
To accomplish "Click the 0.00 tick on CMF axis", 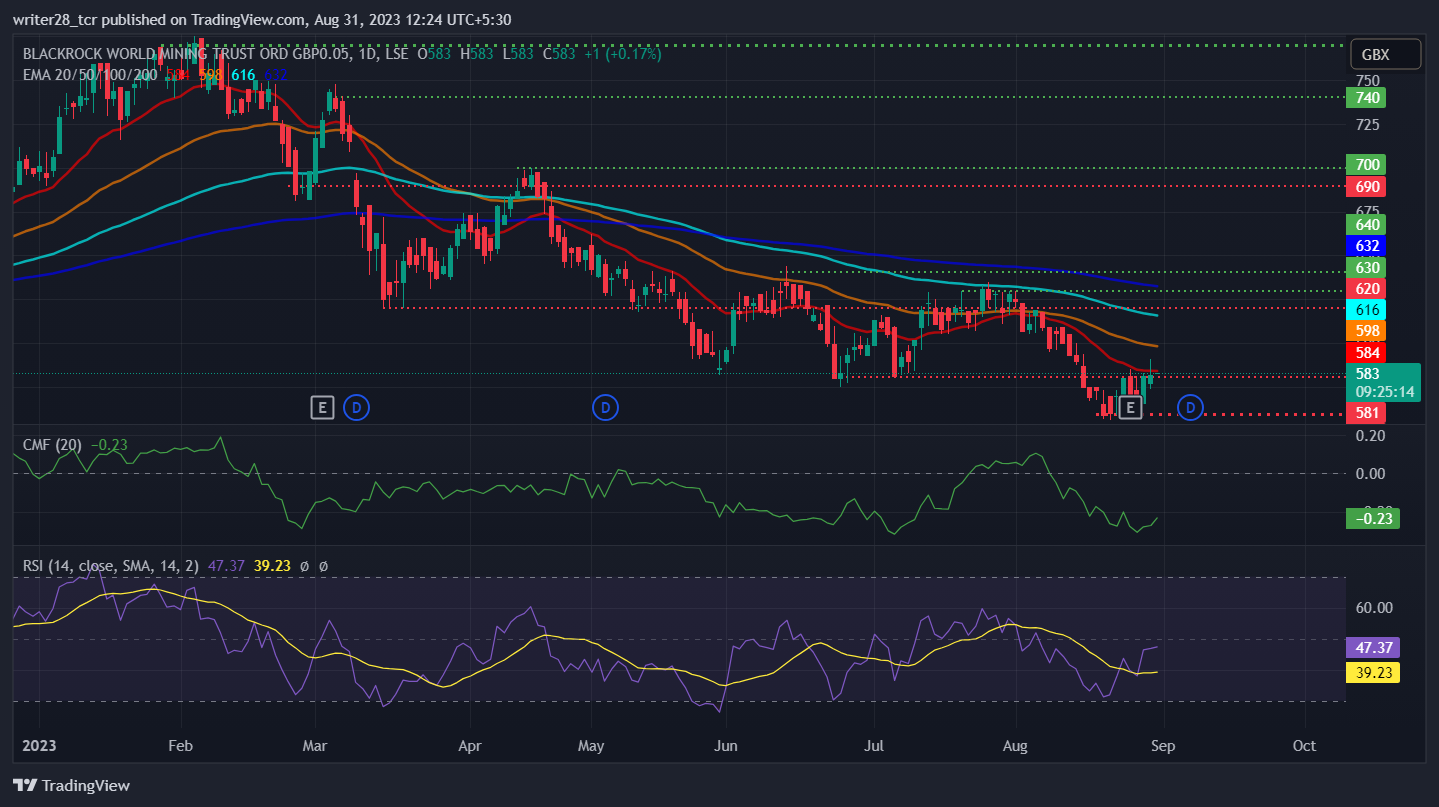I will 1369,473.
